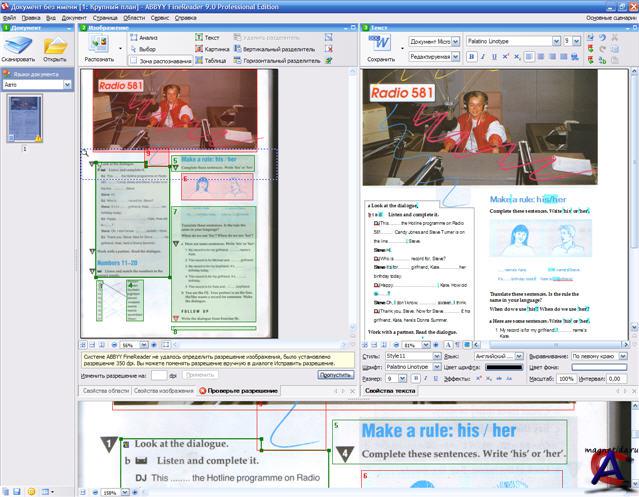Open the Области menu
639x497 pixels.
click(134, 18)
